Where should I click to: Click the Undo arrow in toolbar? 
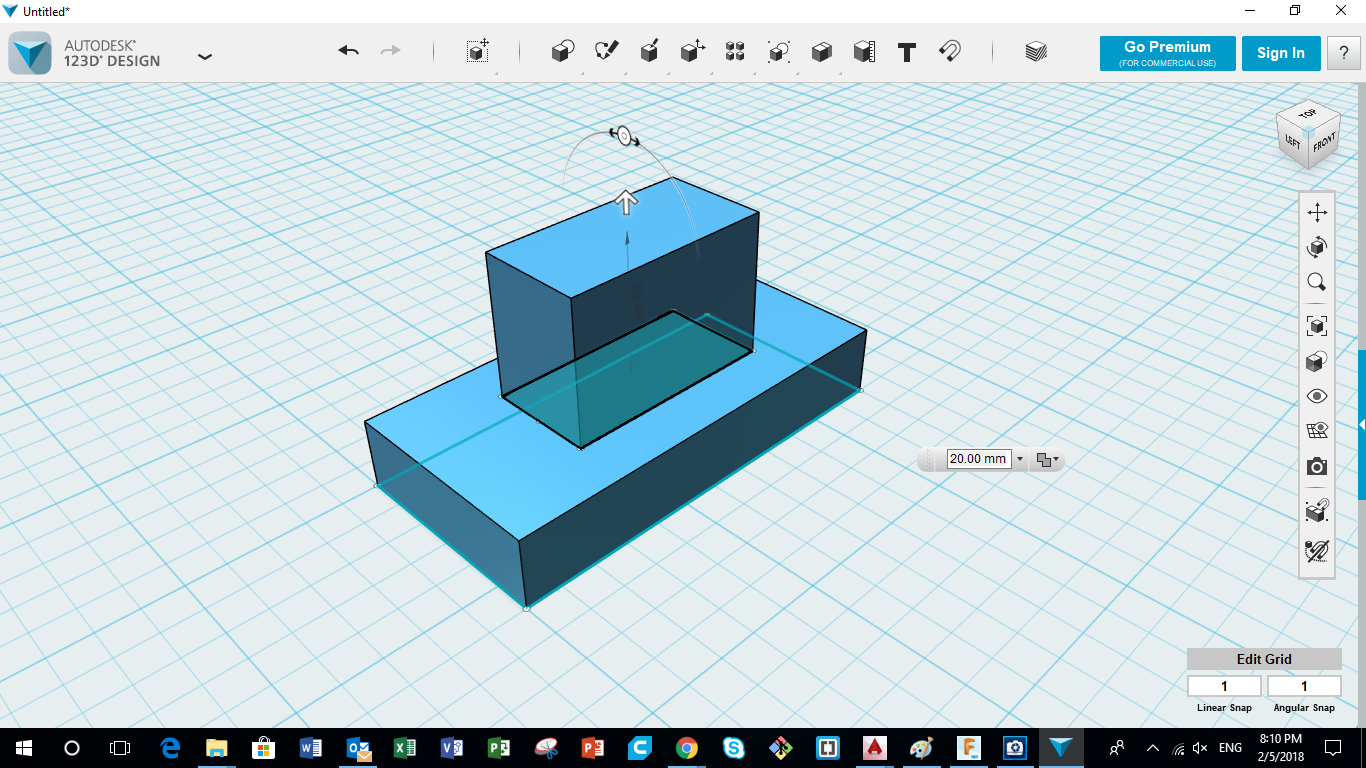coord(348,51)
